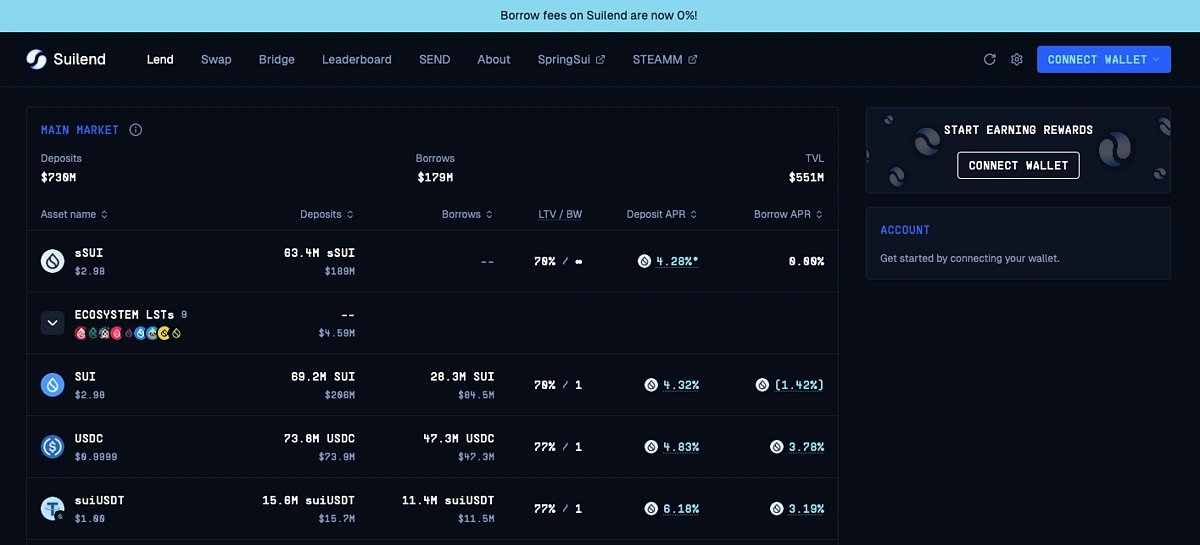
Task: Open the STEAMM external link
Action: [664, 60]
